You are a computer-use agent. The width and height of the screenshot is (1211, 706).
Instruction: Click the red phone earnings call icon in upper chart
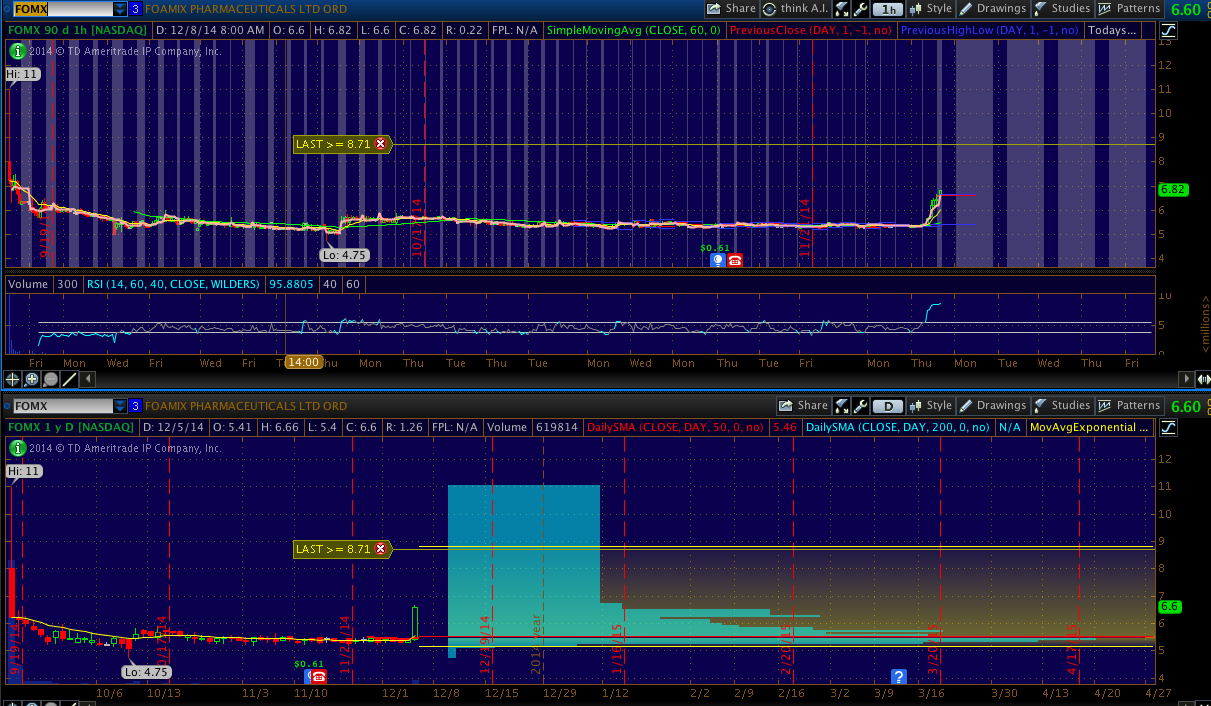pyautogui.click(x=735, y=260)
